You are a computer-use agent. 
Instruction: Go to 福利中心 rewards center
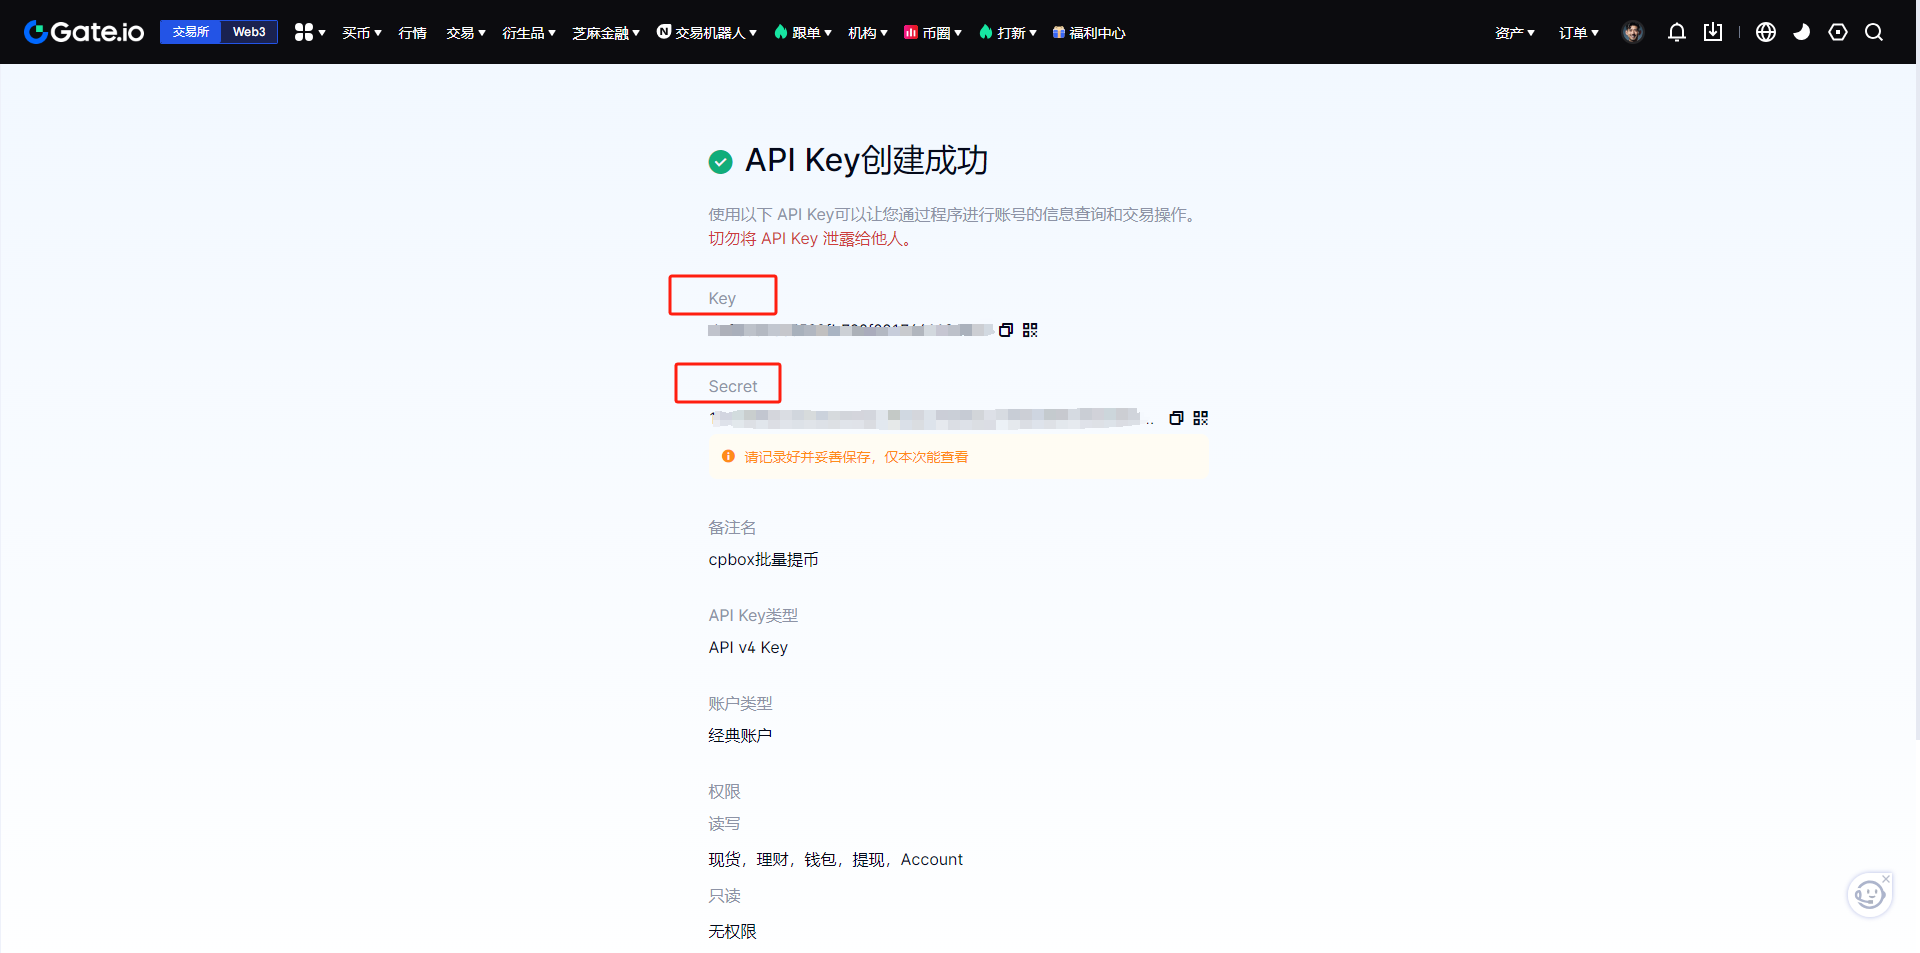pyautogui.click(x=1089, y=33)
